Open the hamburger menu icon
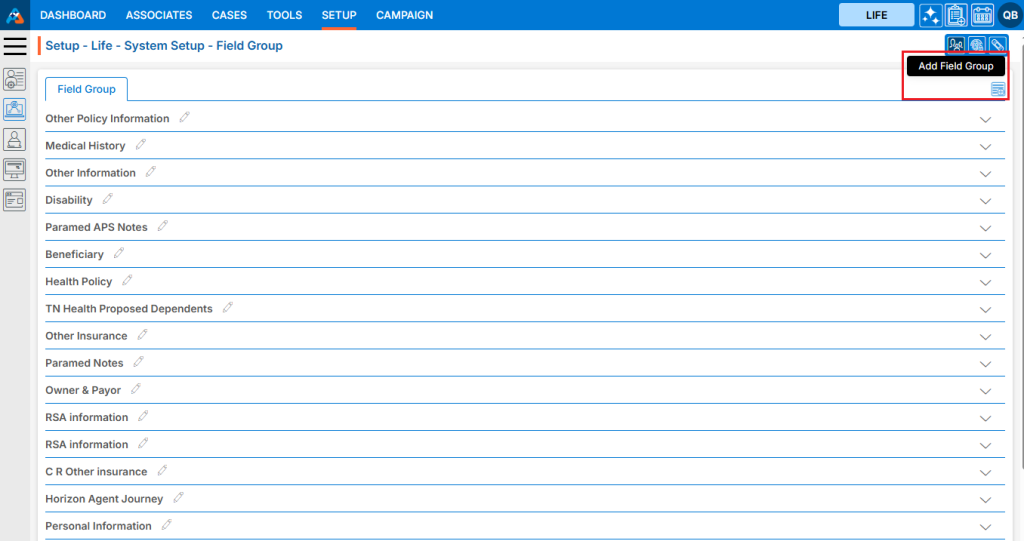Image resolution: width=1024 pixels, height=541 pixels. (x=15, y=46)
